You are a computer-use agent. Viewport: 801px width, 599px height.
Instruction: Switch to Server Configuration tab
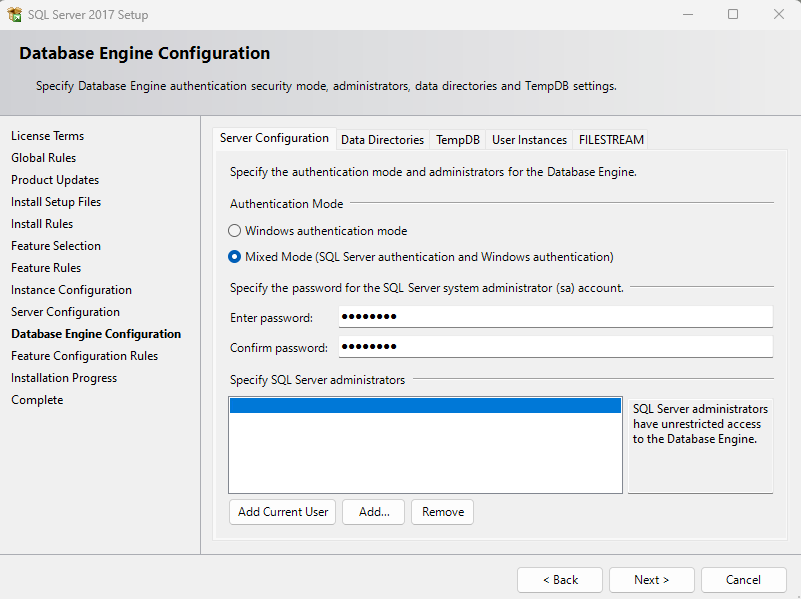(274, 138)
